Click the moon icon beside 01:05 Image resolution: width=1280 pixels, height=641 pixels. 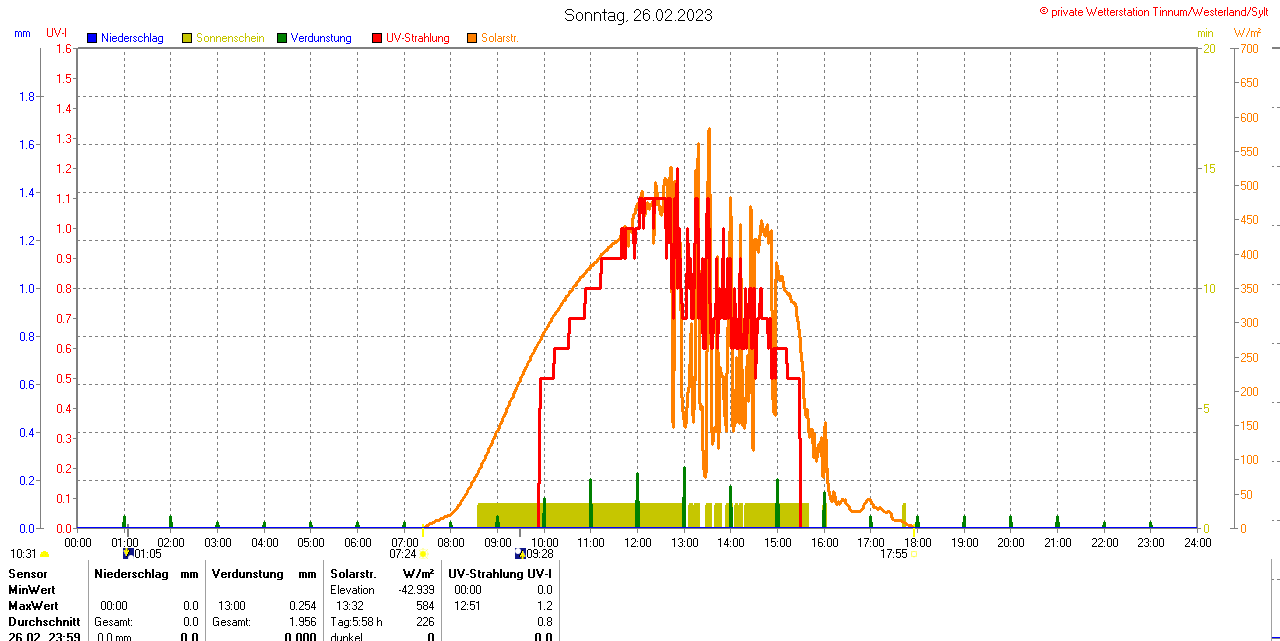pos(128,553)
